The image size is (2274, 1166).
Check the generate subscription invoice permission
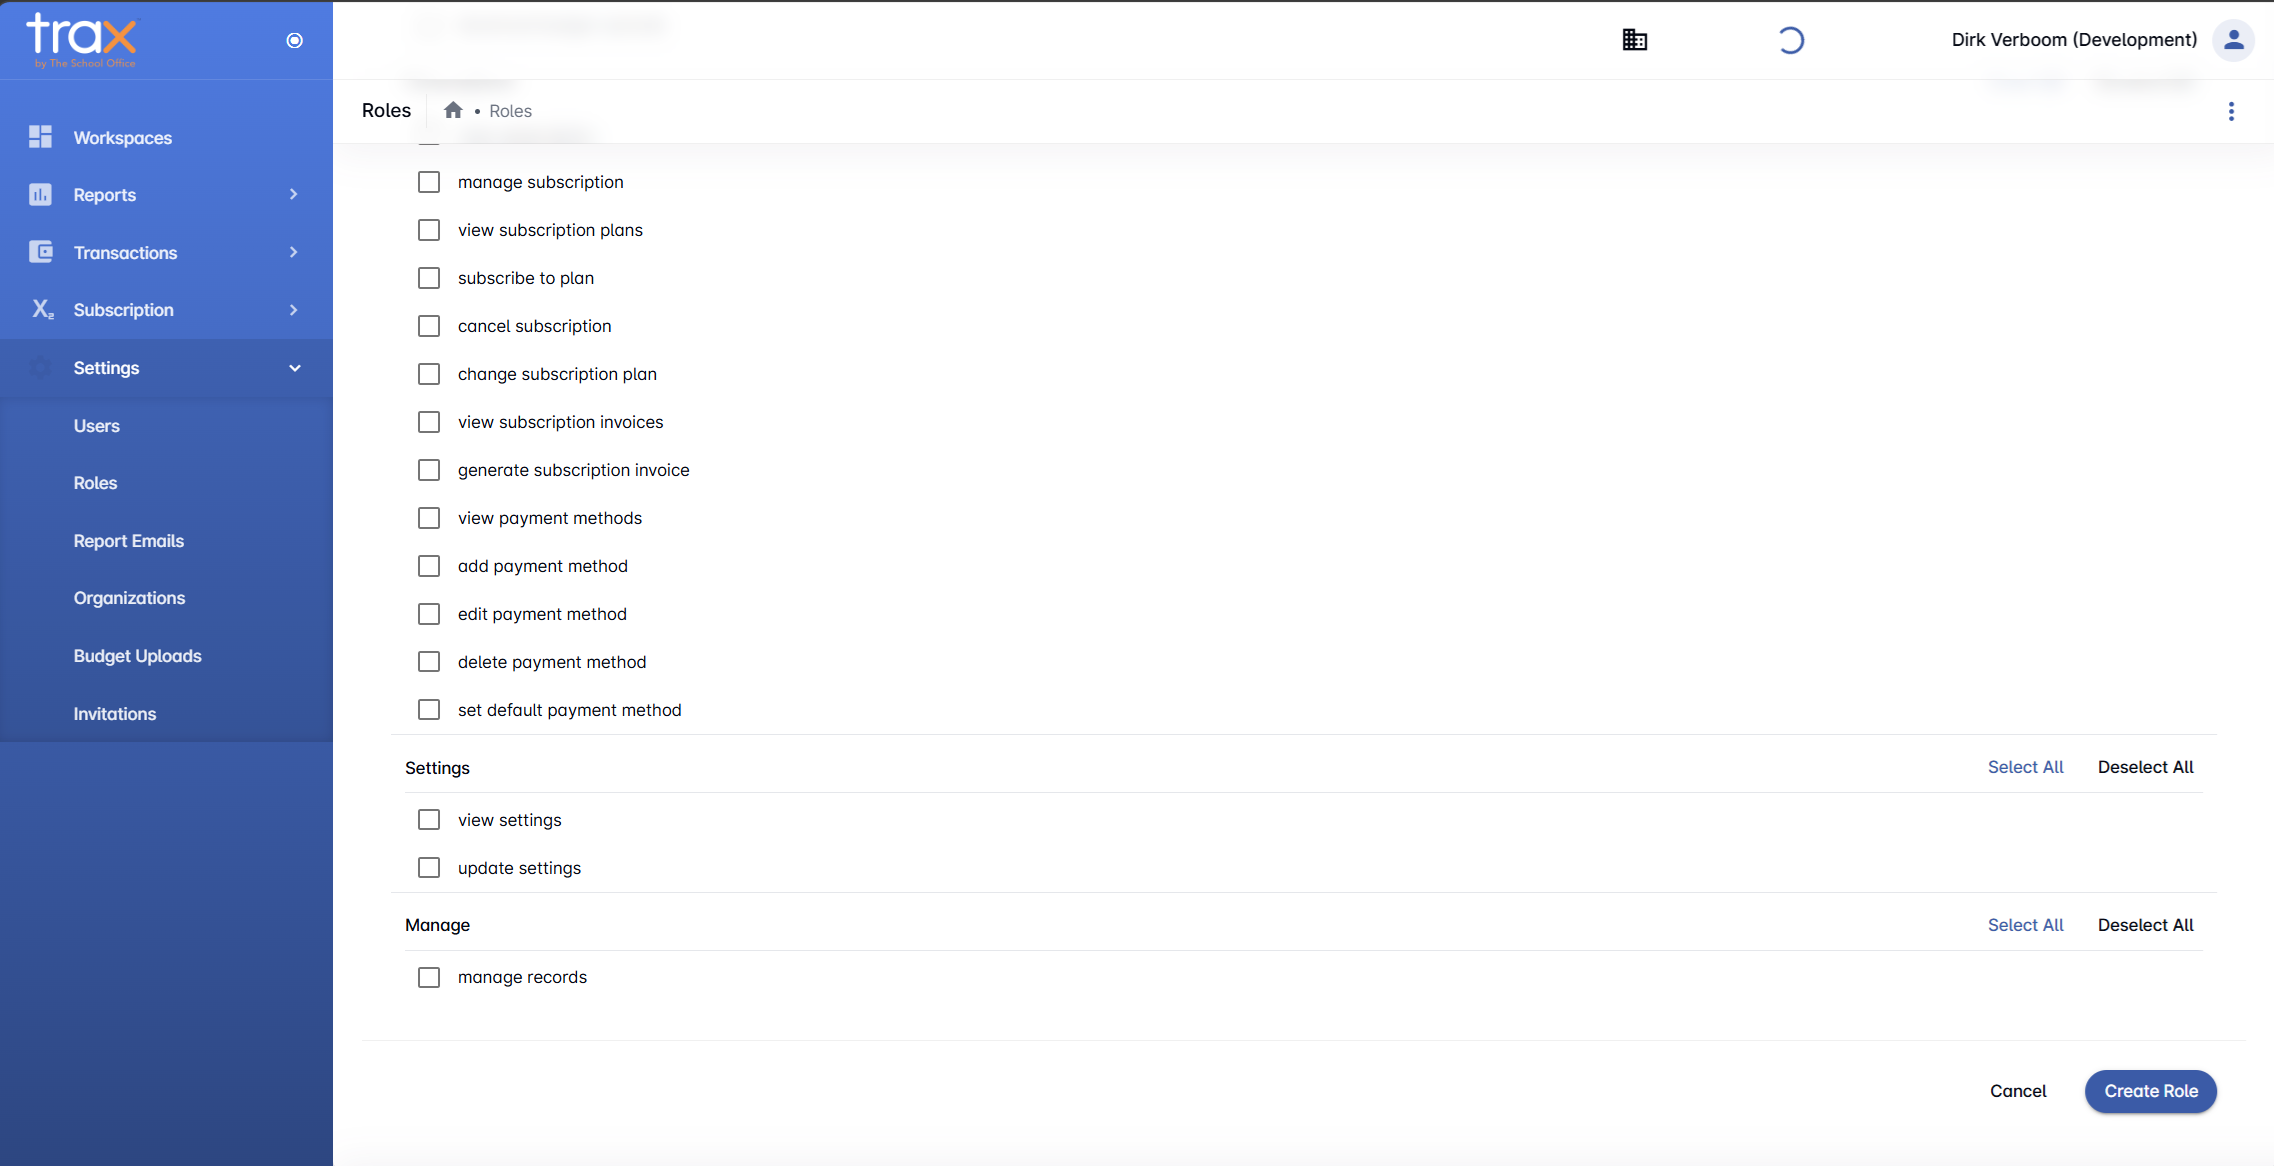[429, 470]
